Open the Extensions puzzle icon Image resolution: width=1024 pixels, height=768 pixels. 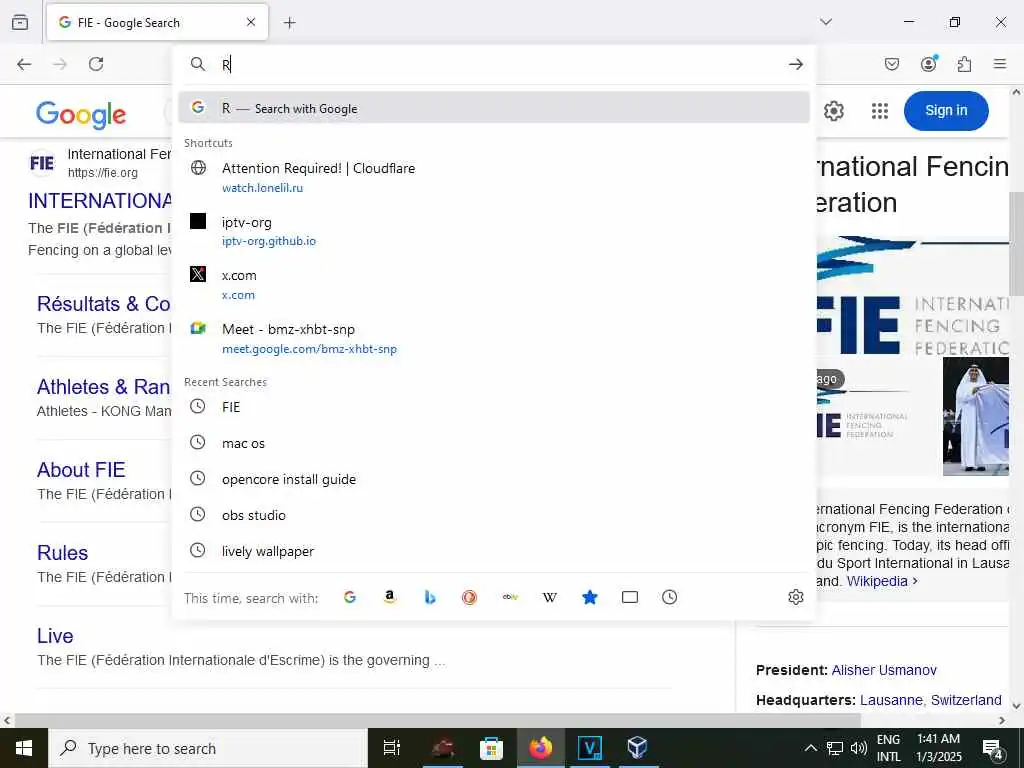(x=965, y=64)
